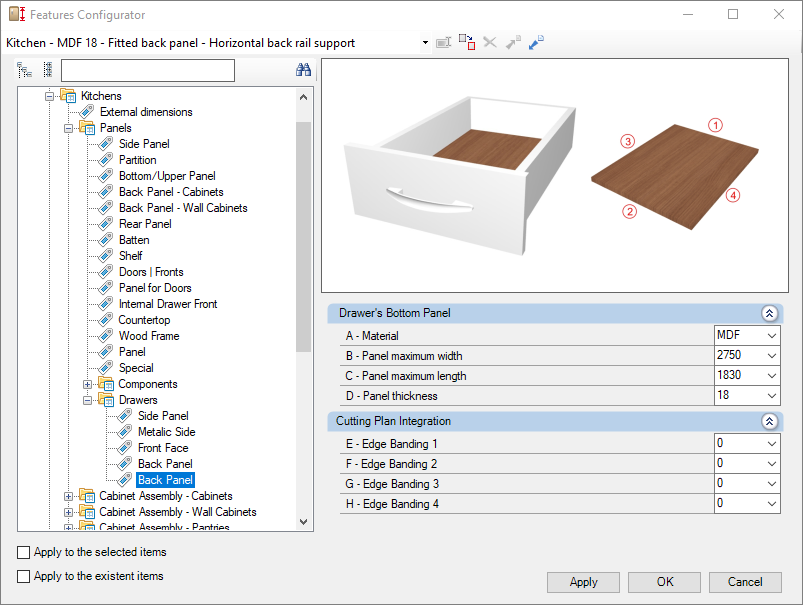This screenshot has height=605, width=803.
Task: Click the Cancel button
Action: coord(745,582)
